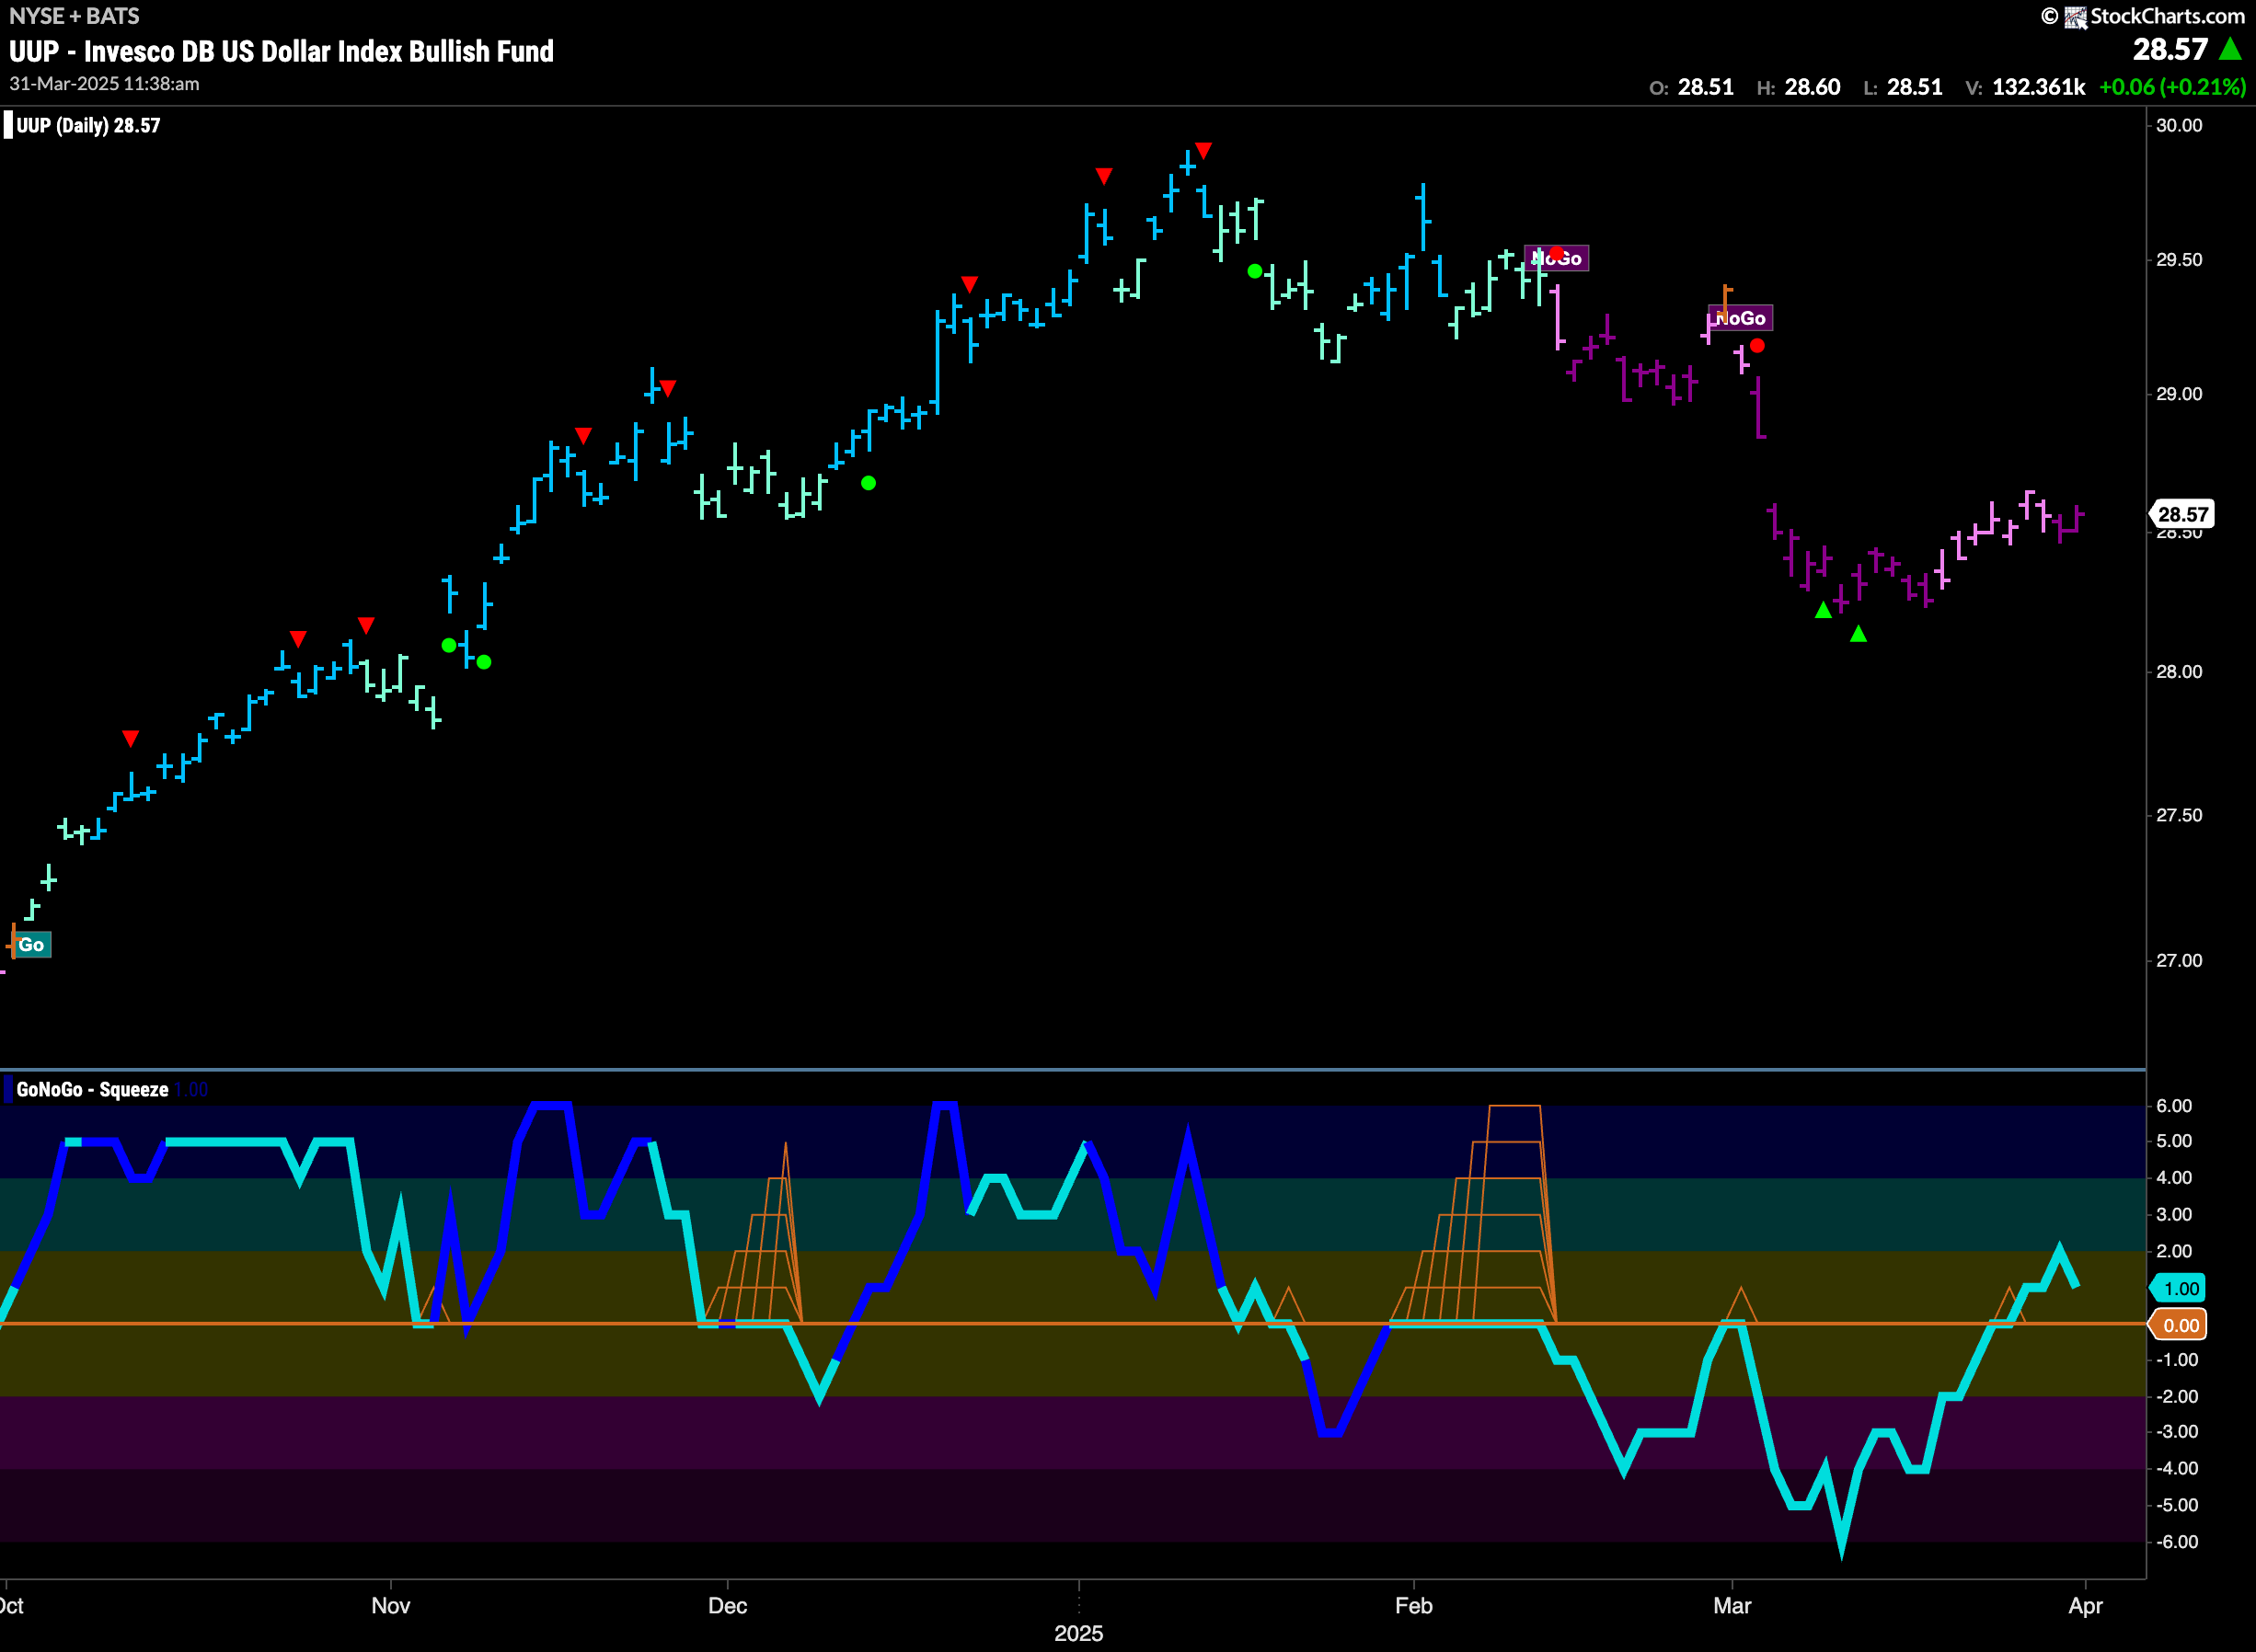Screen dimensions: 2256x1652
Task: Click the GoNoGo - Squeeze panel label
Action: click(92, 1089)
